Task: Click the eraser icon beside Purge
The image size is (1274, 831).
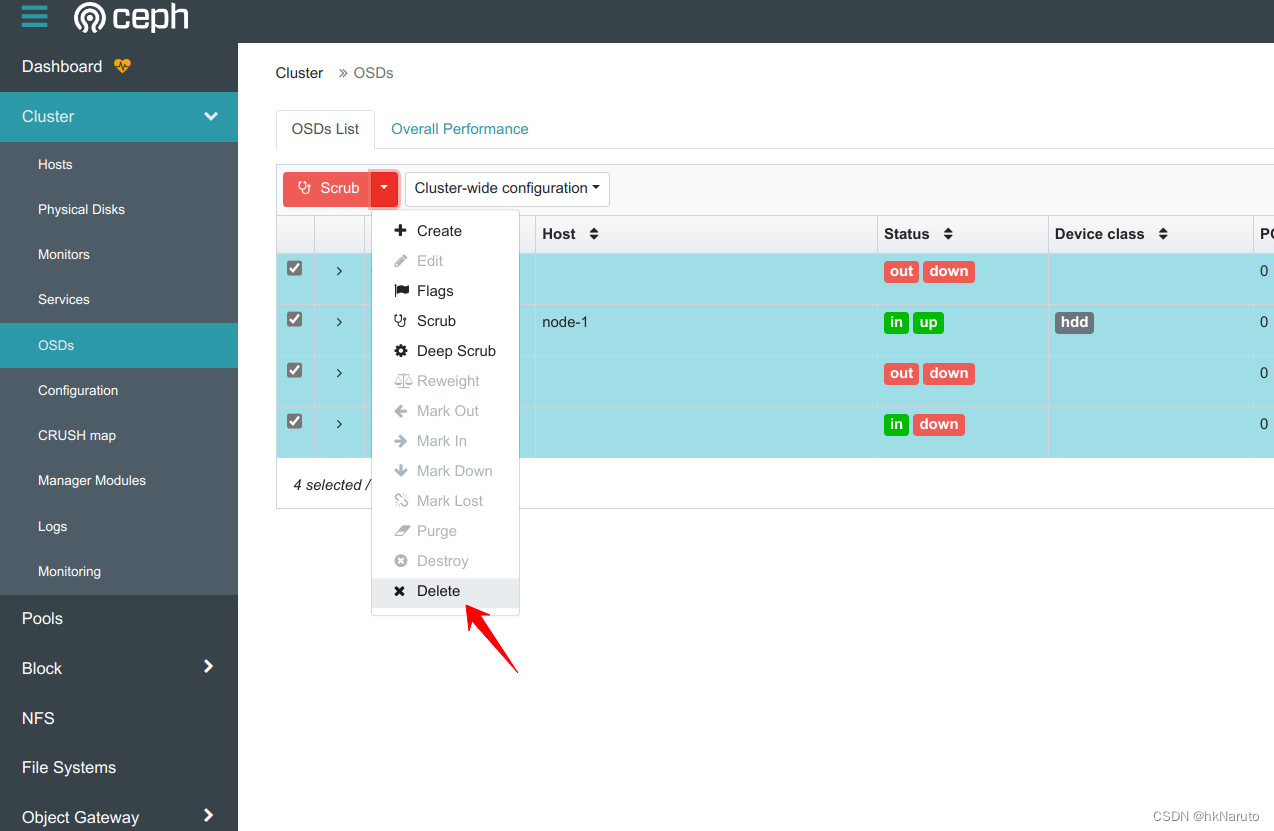Action: click(402, 531)
